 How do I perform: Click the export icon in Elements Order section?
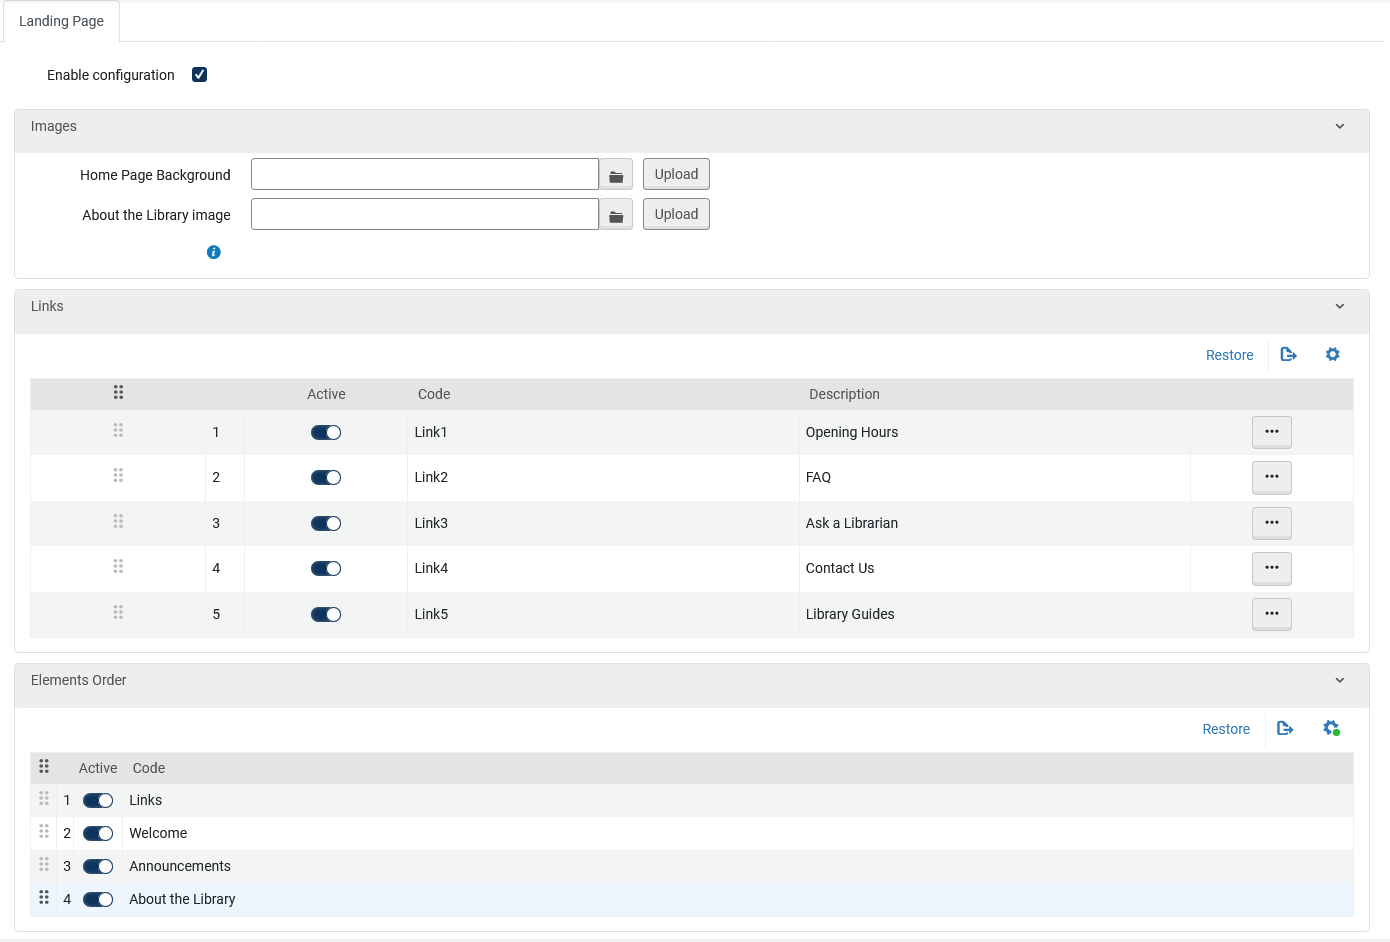tap(1286, 729)
